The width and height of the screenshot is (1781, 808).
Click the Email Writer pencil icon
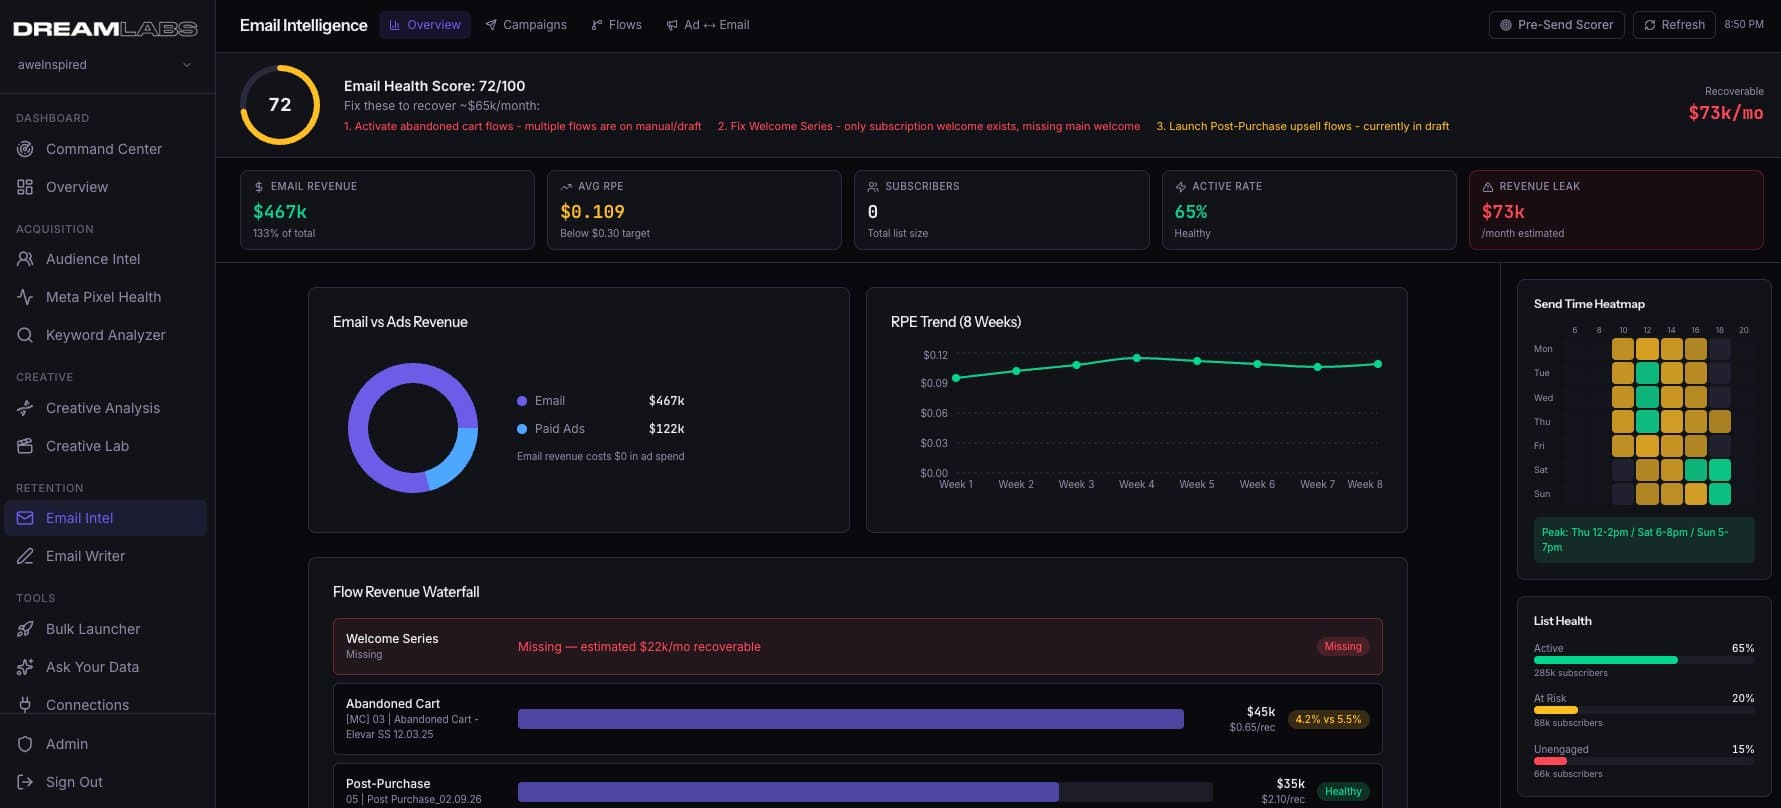click(25, 556)
